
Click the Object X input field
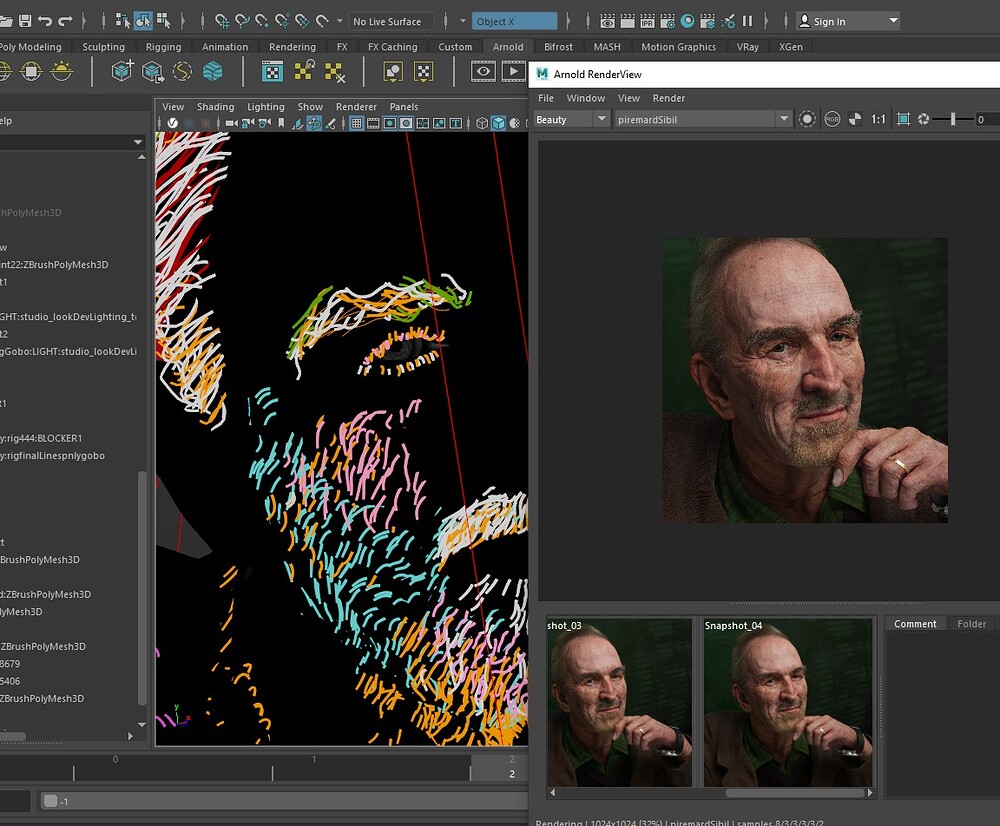coord(514,21)
